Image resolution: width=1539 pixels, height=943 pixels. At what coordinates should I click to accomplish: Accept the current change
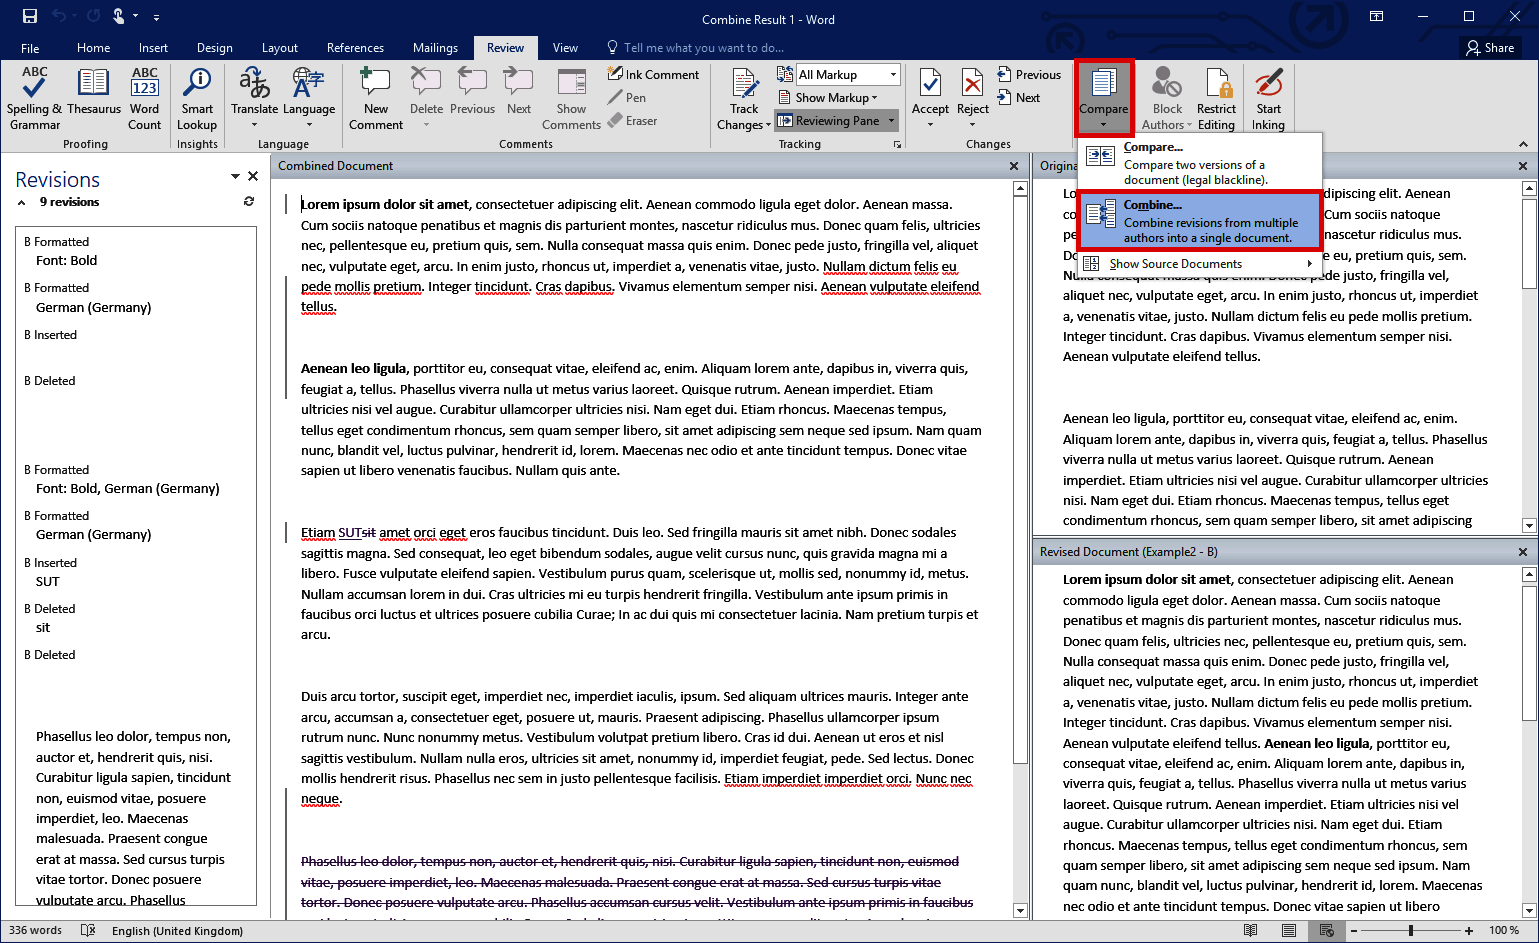[930, 98]
